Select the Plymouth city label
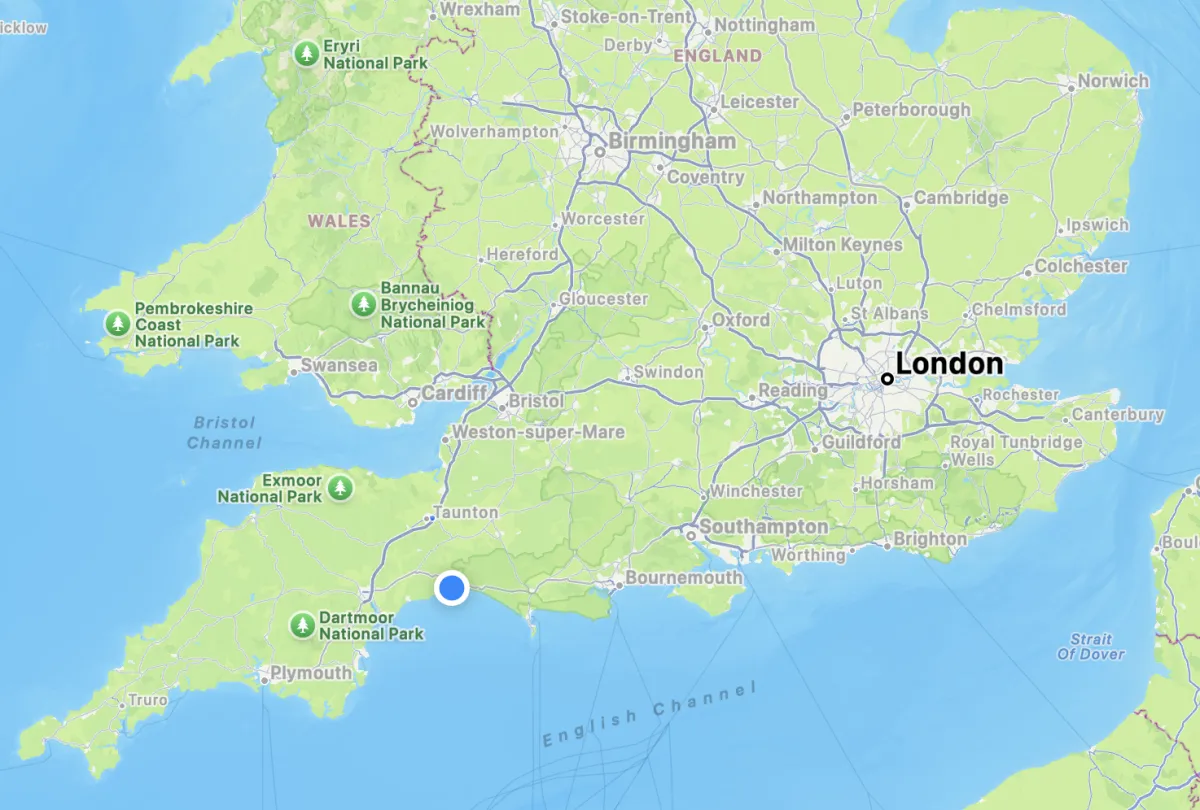 [x=311, y=673]
